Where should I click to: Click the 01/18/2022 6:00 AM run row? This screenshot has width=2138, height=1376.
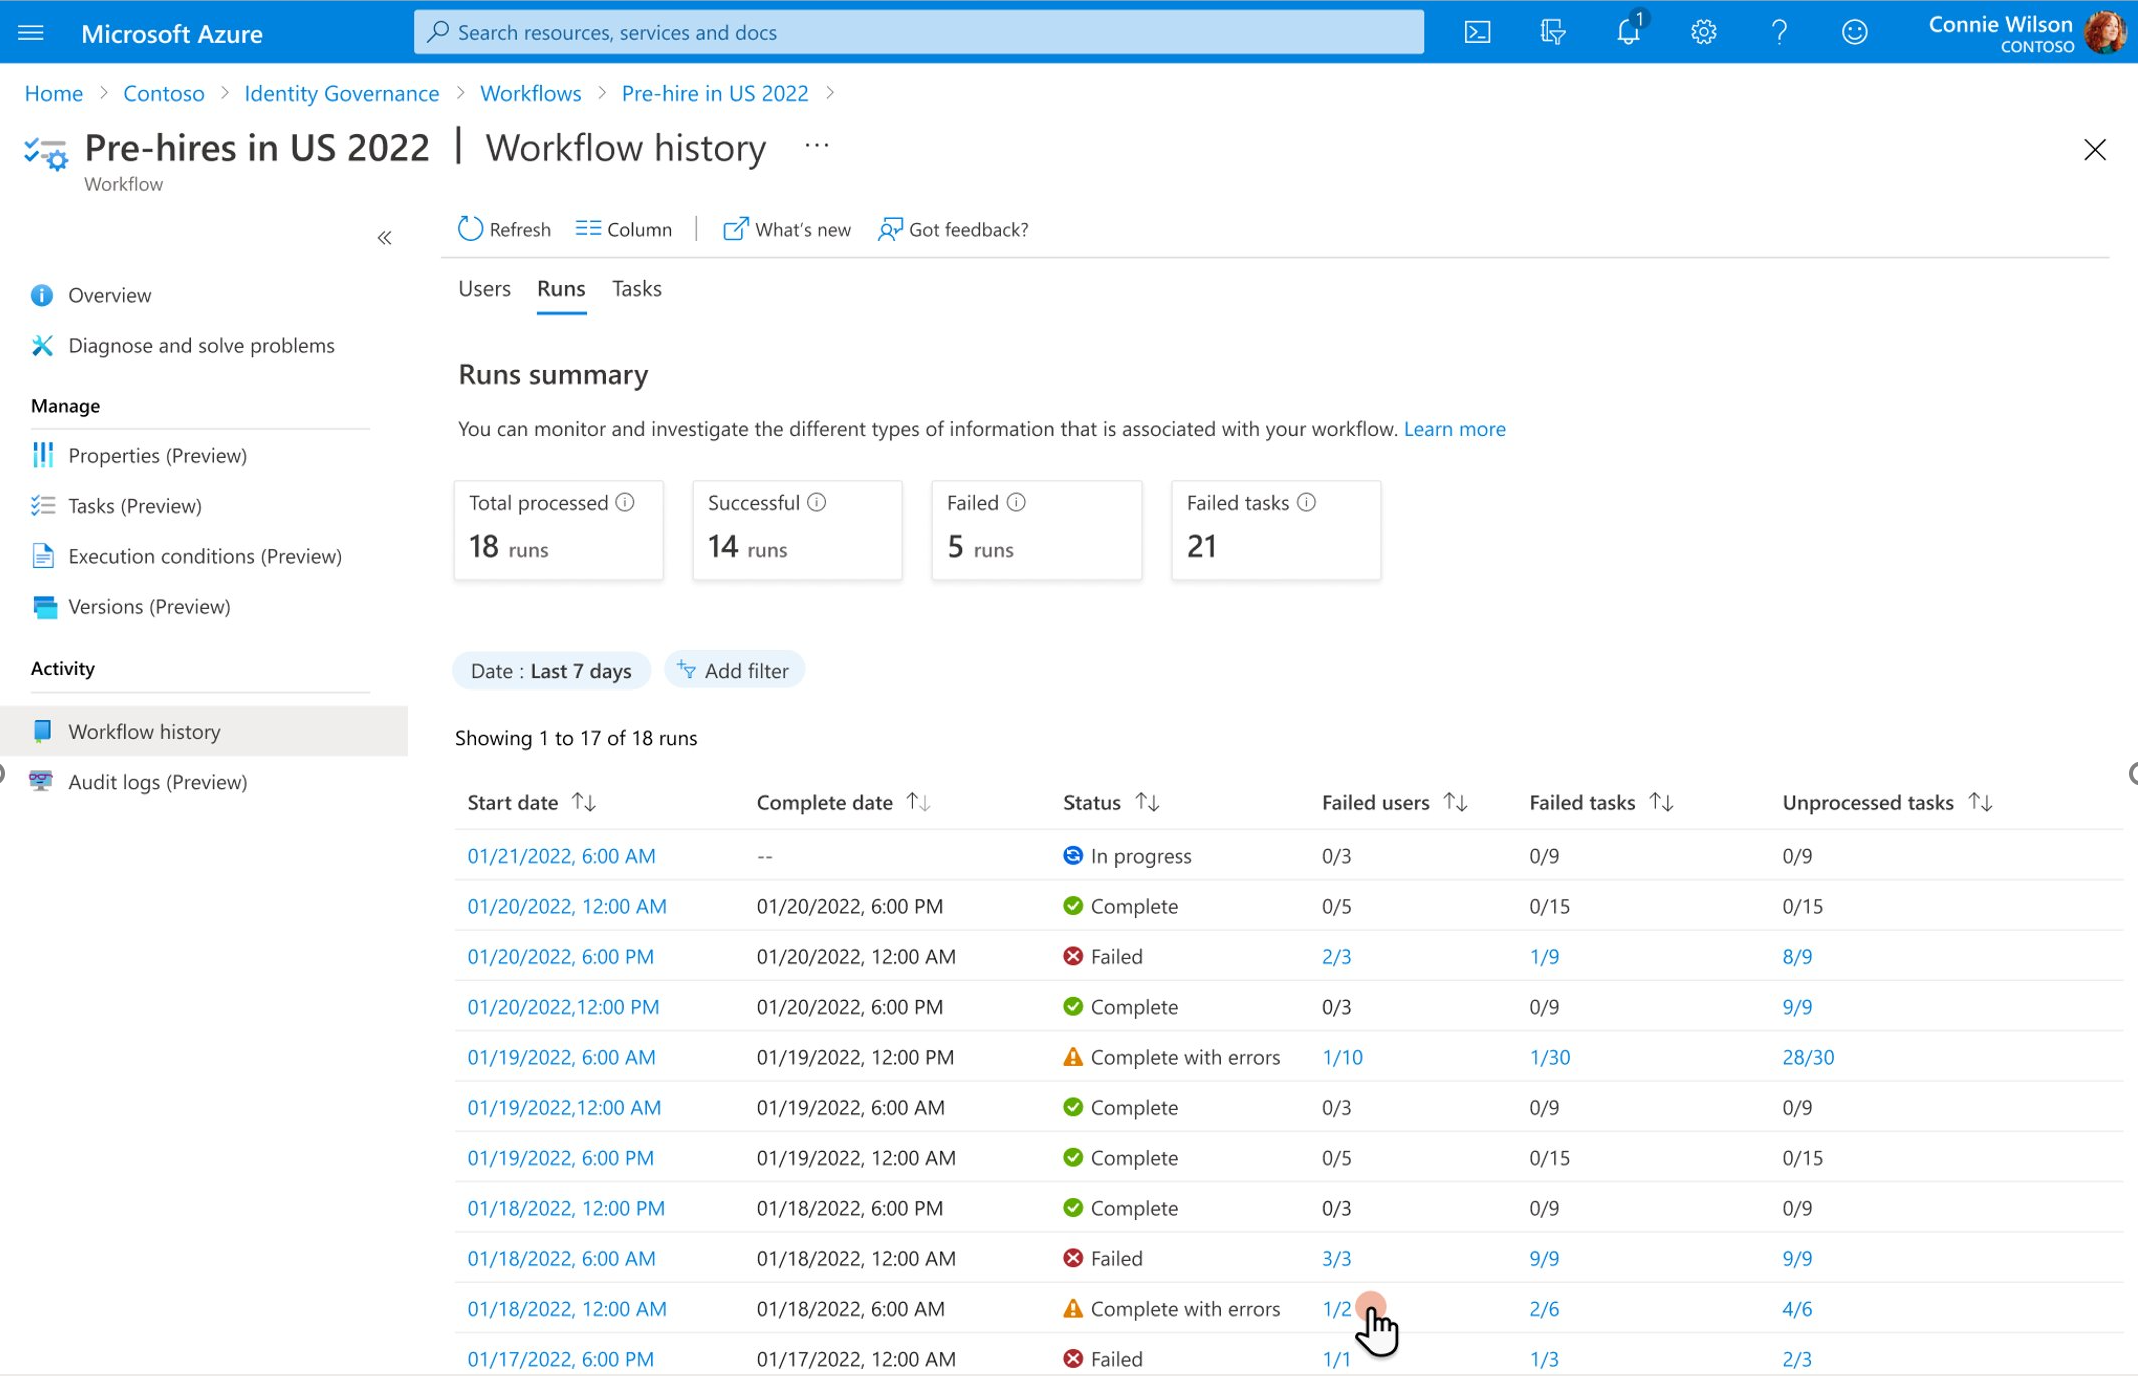point(561,1258)
